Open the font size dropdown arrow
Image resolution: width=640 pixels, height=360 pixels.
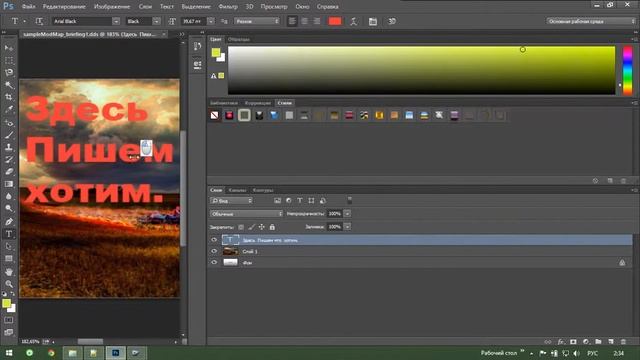[x=211, y=21]
